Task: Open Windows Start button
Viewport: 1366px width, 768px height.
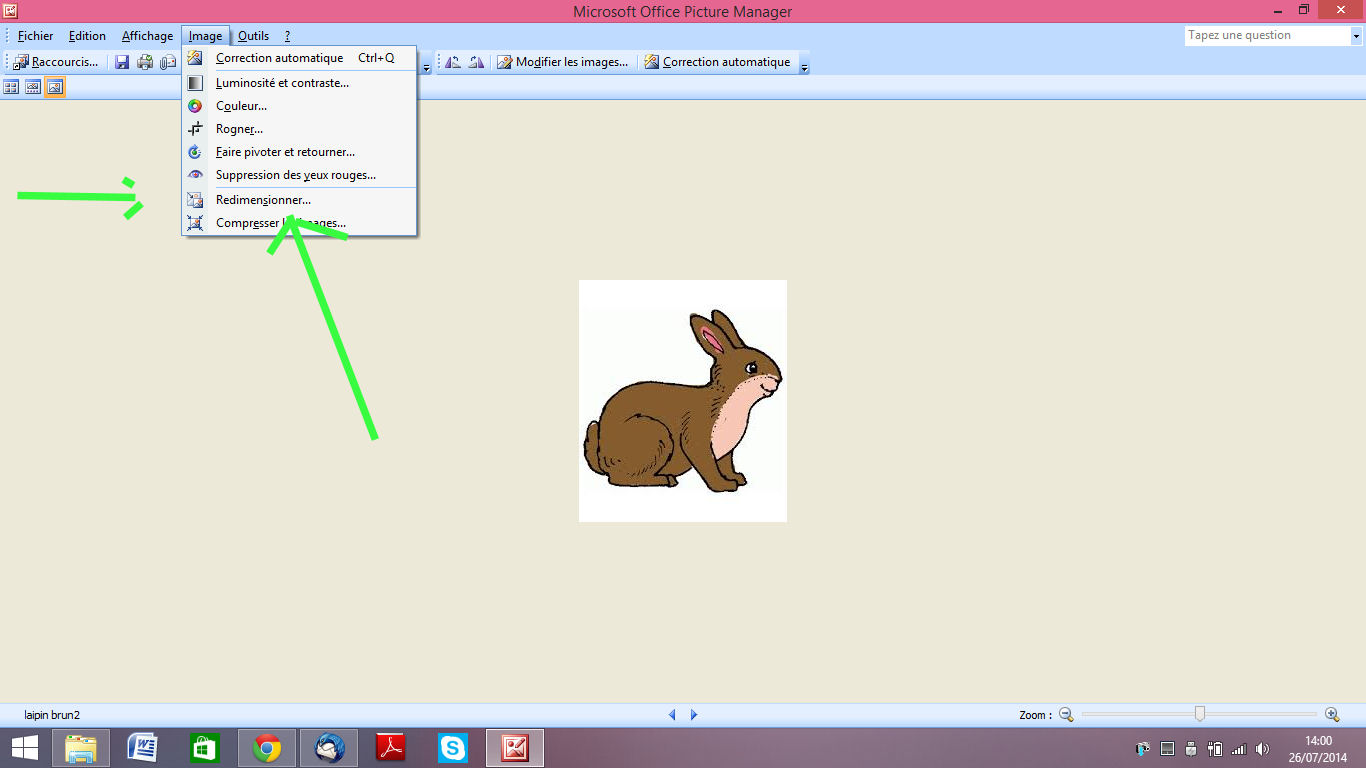Action: click(x=25, y=748)
